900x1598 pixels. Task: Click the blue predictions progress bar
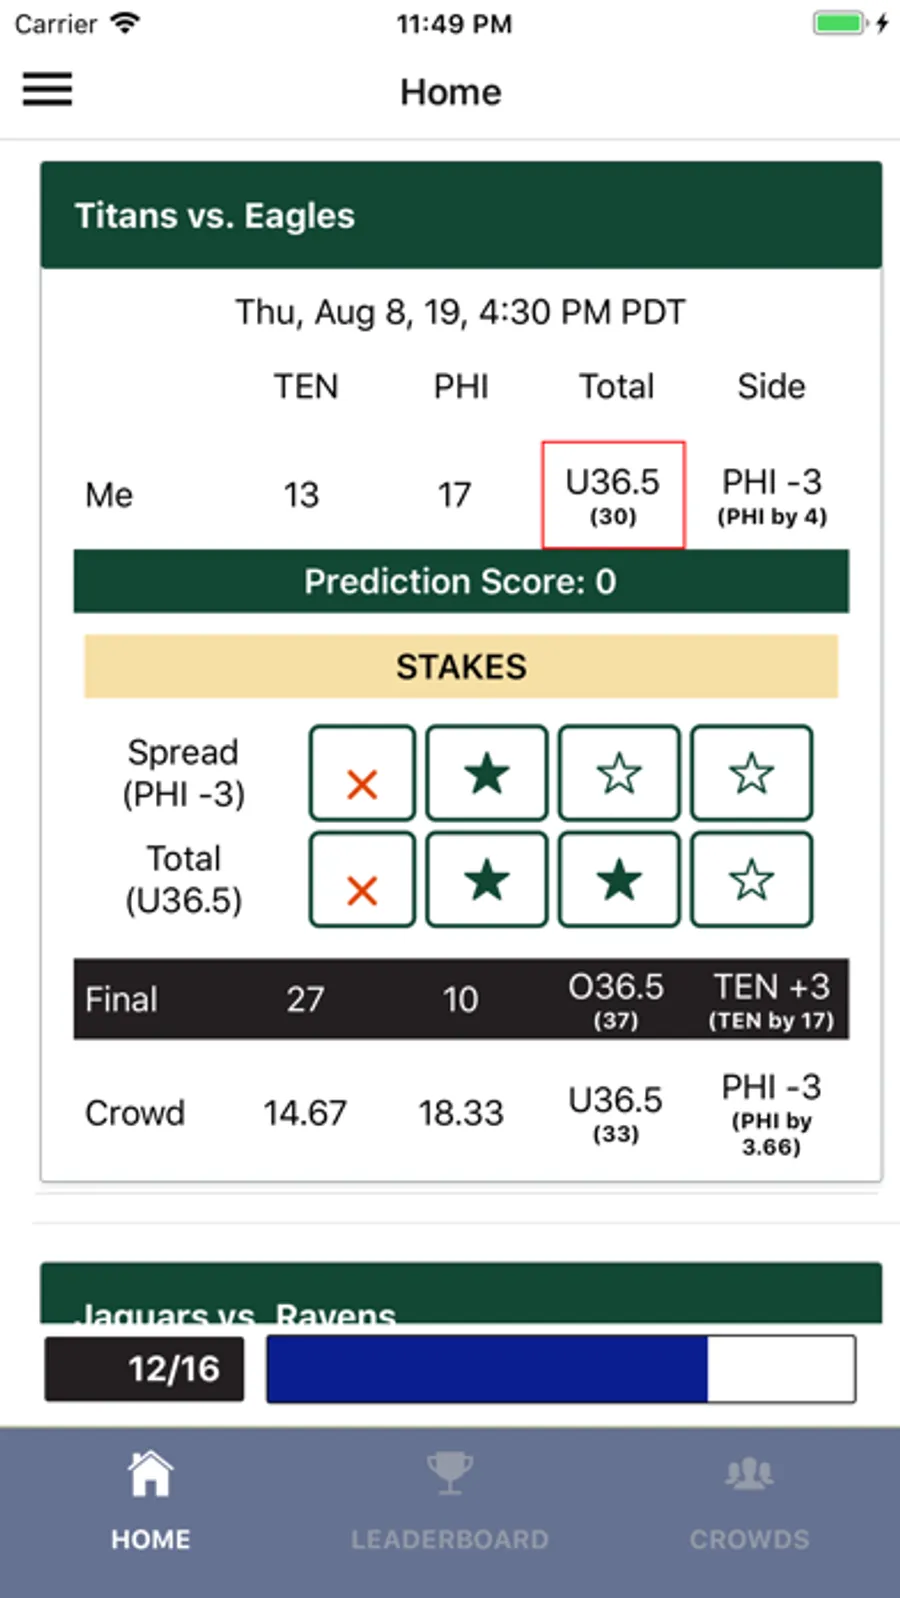coord(560,1369)
